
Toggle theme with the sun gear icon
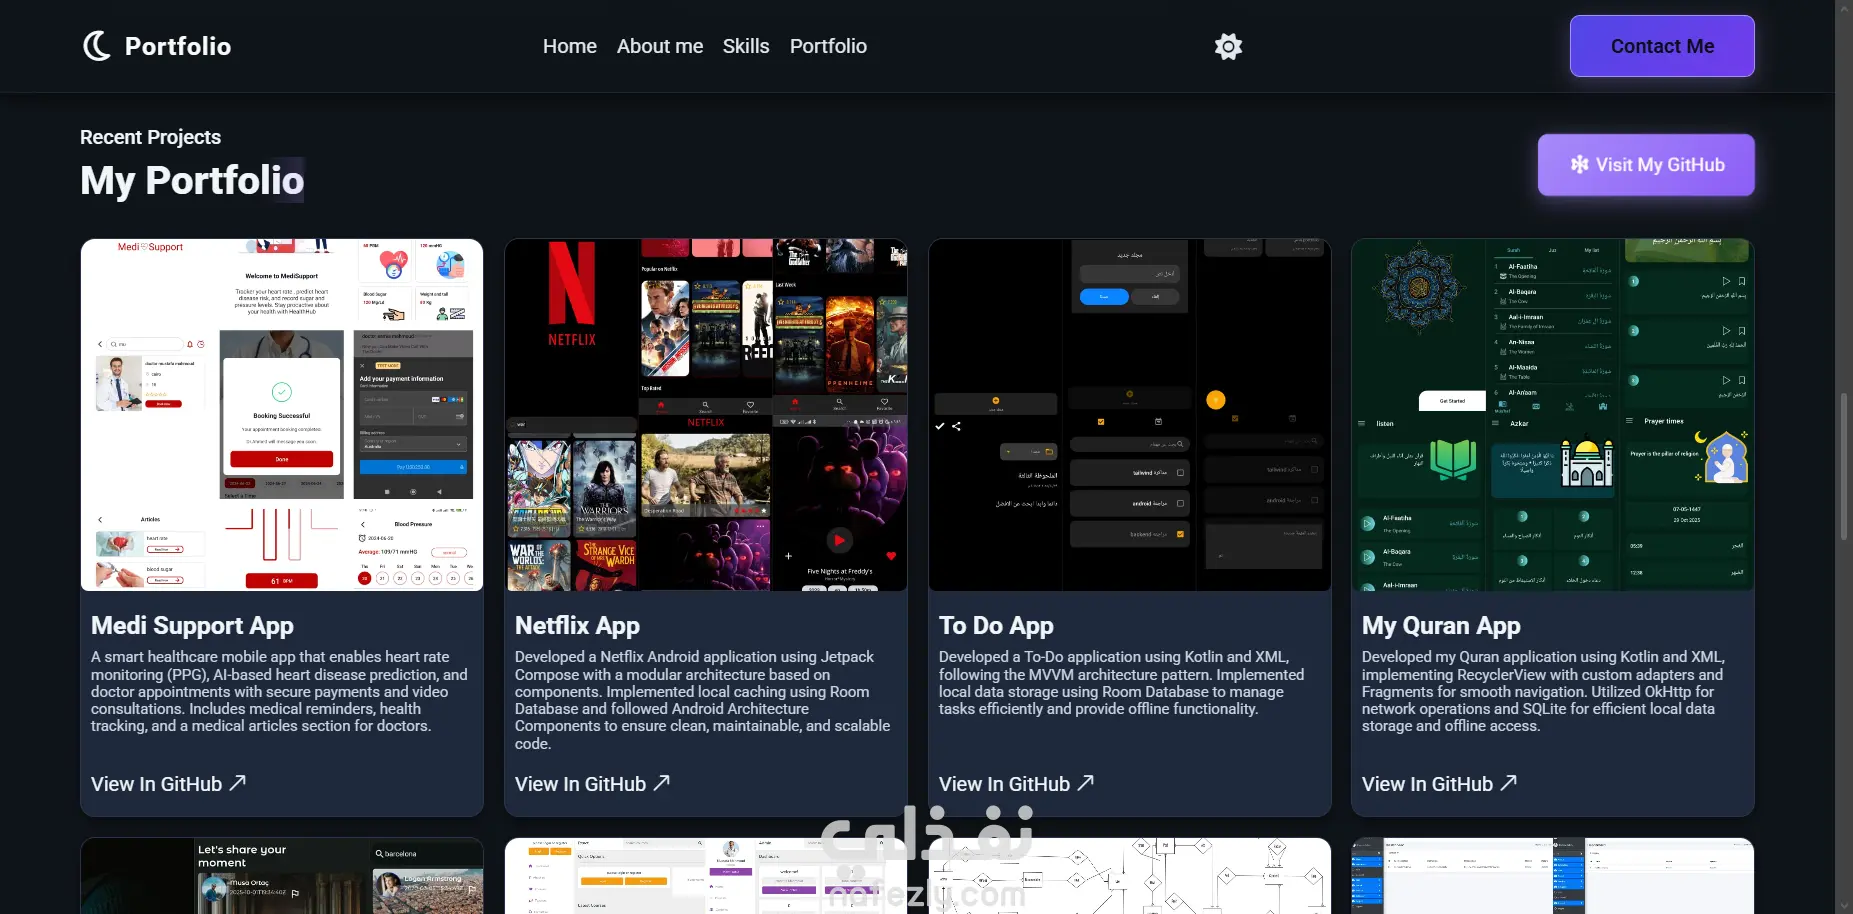(x=1228, y=46)
